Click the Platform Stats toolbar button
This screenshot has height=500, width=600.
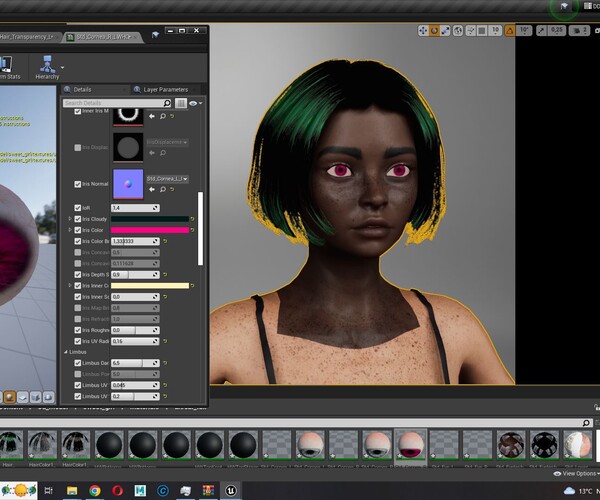[9, 67]
